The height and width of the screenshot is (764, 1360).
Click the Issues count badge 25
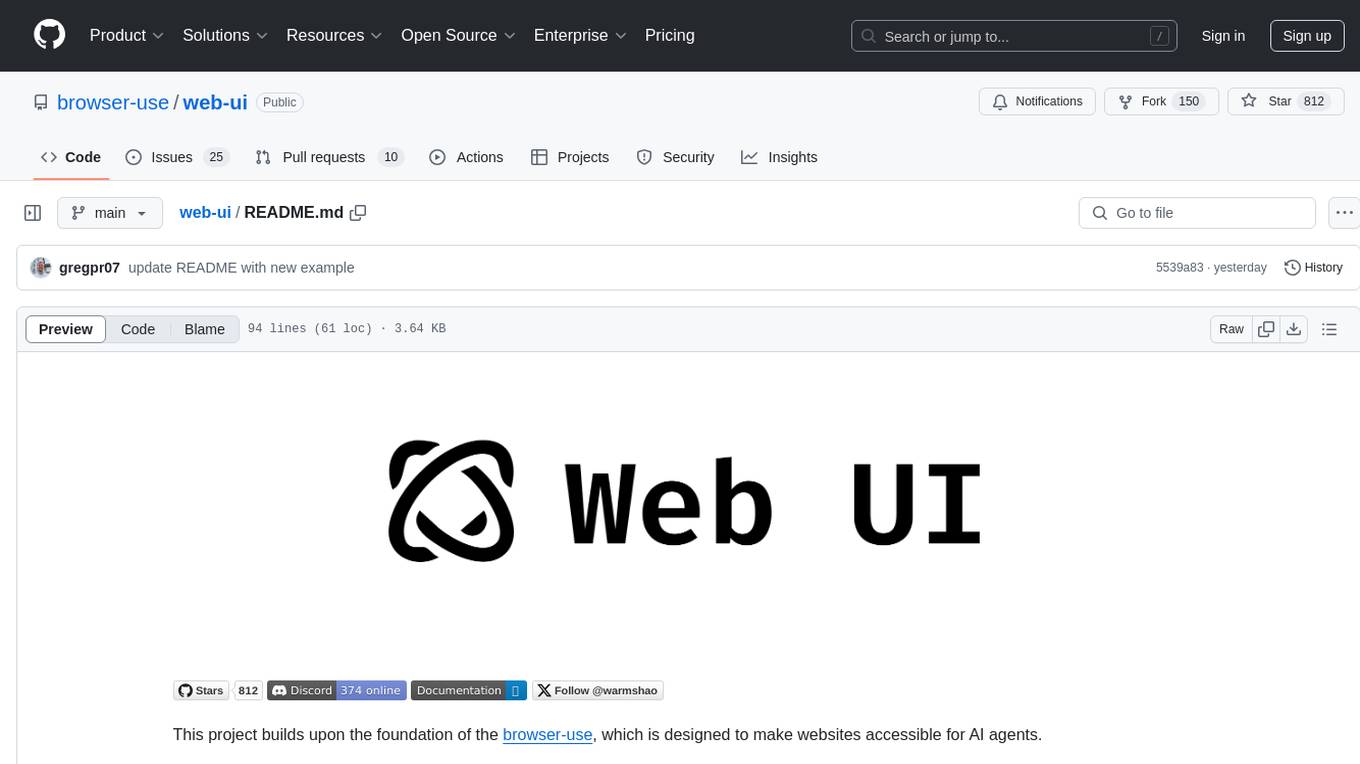coord(215,157)
